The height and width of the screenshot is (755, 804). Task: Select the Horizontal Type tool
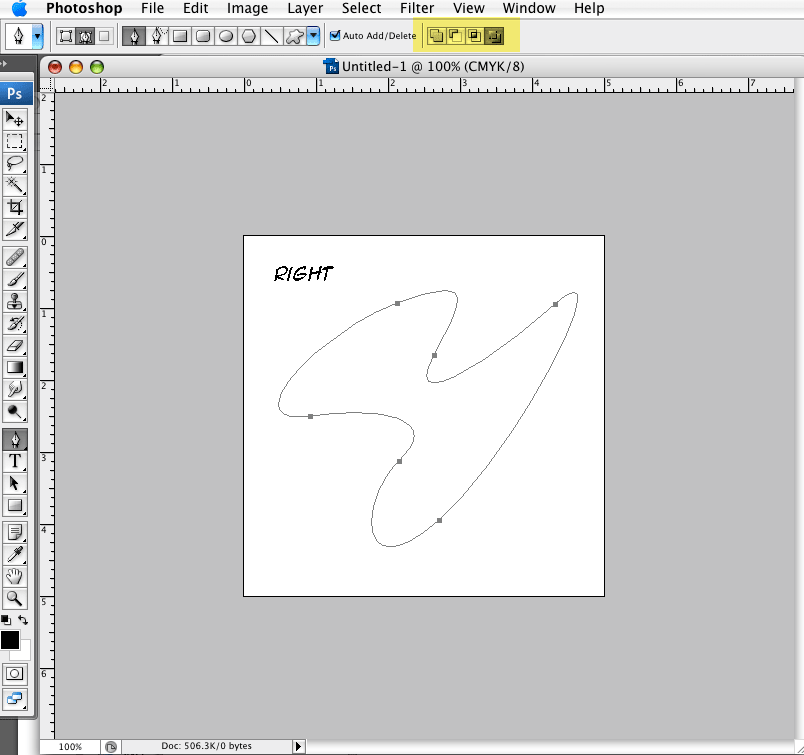pyautogui.click(x=14, y=461)
